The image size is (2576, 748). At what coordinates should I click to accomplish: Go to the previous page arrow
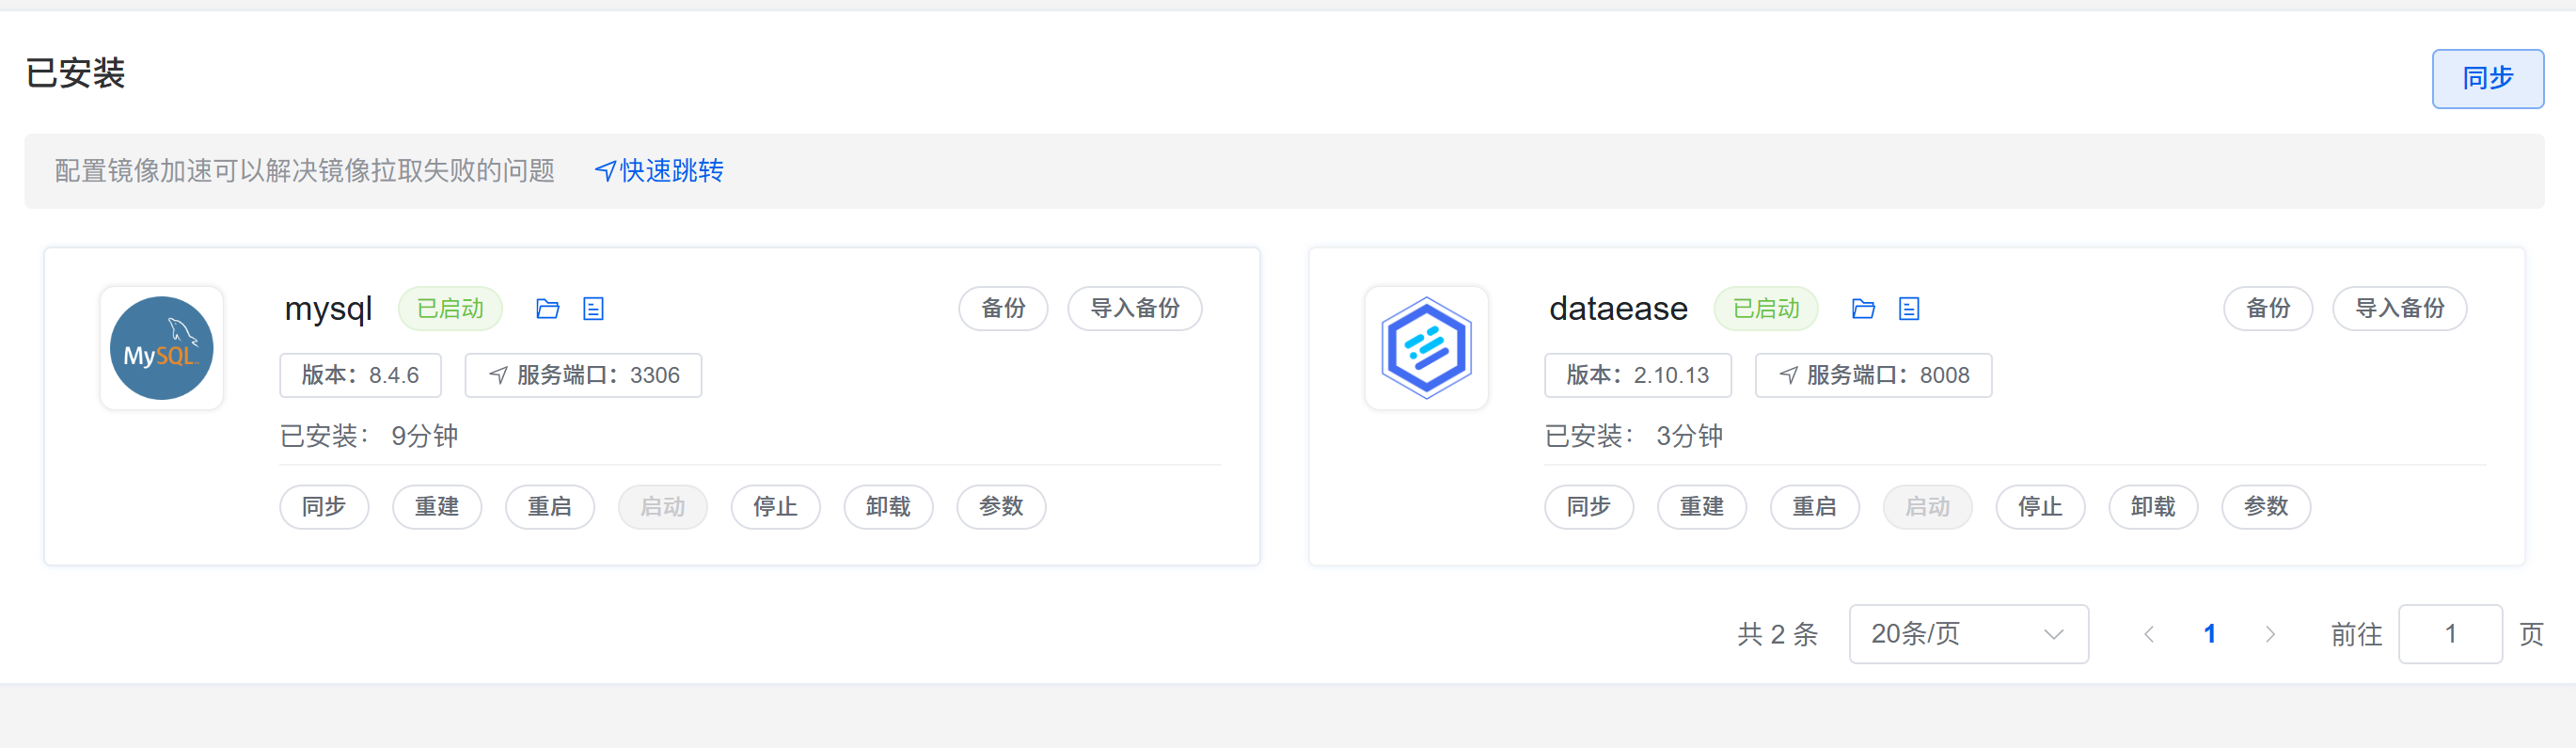2149,634
